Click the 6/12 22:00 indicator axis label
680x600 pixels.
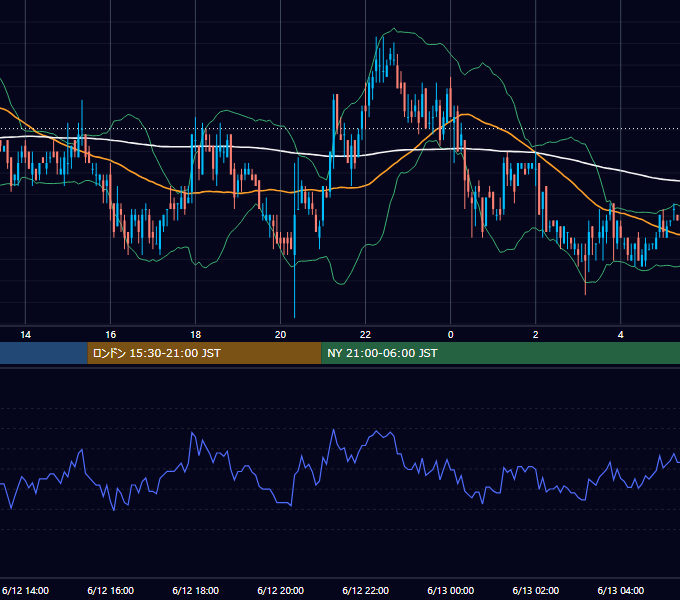tap(366, 590)
